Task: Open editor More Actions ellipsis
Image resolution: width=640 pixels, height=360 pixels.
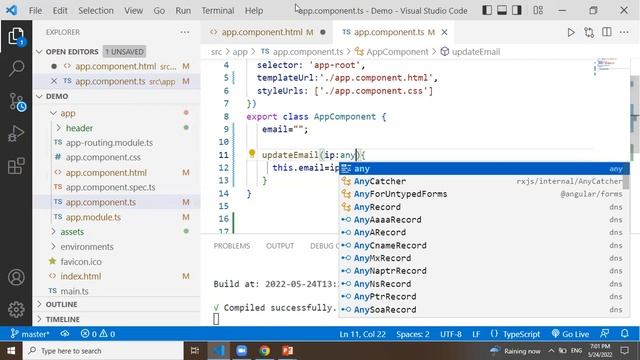Action: (x=624, y=32)
